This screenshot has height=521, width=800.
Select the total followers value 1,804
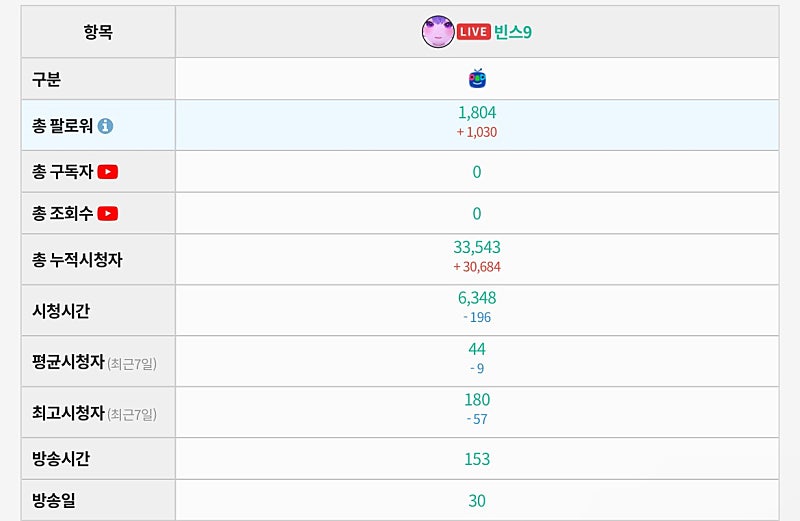tap(477, 114)
